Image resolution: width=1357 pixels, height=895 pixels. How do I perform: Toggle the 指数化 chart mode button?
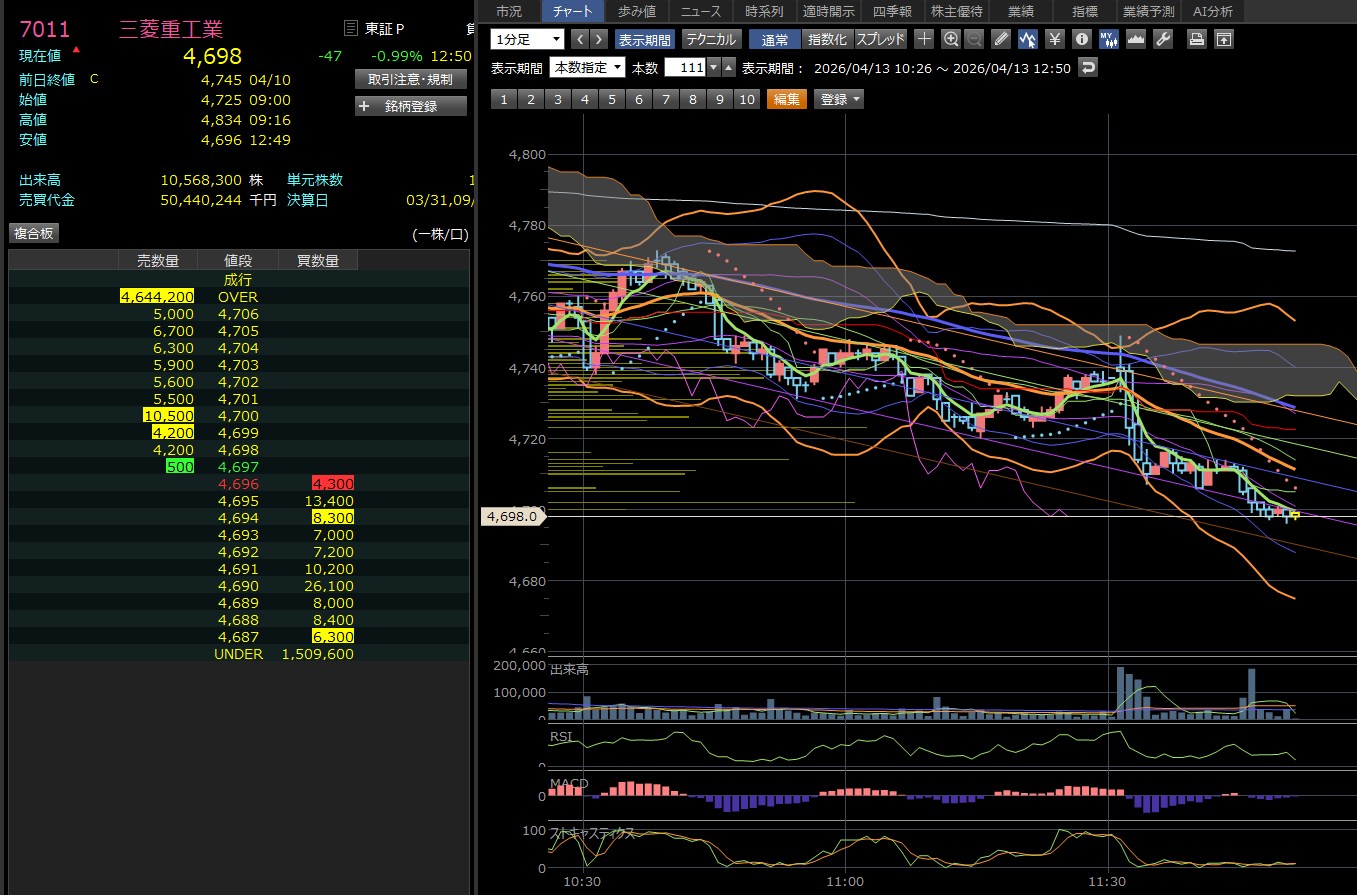827,39
